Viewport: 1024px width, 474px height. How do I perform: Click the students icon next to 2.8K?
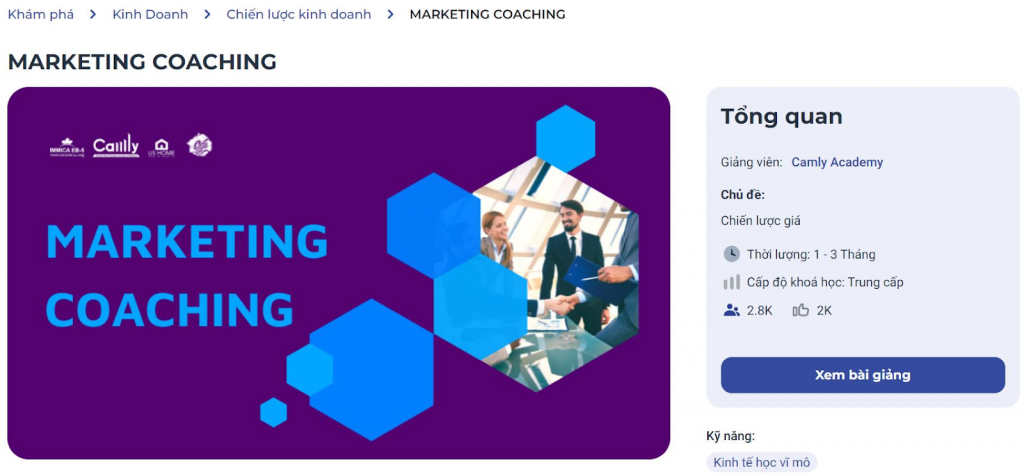click(x=731, y=310)
